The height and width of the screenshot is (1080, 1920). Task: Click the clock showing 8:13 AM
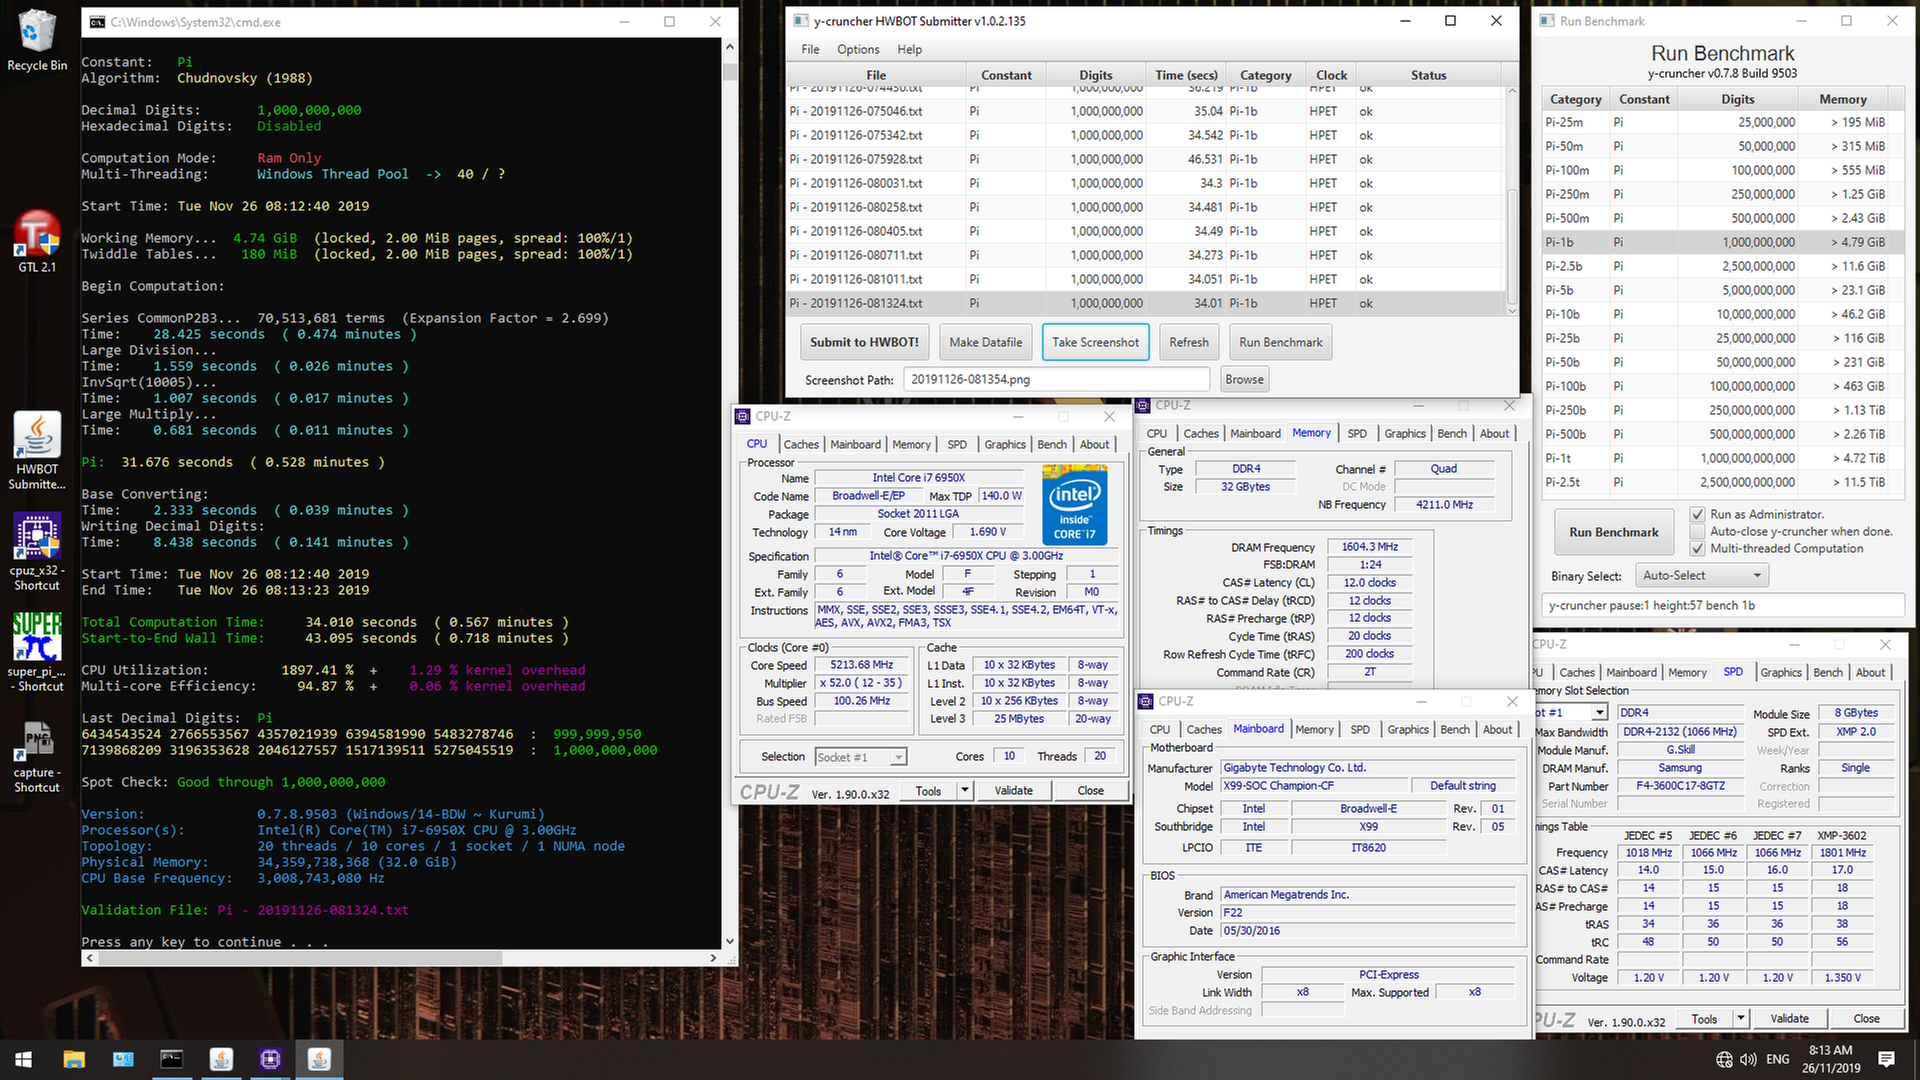[x=1830, y=1050]
